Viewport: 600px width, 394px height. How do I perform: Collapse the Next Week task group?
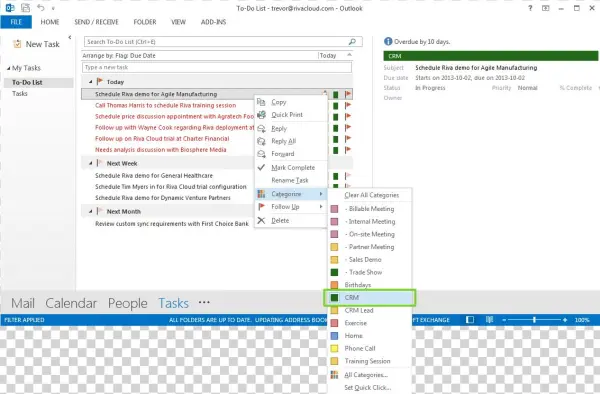91,163
